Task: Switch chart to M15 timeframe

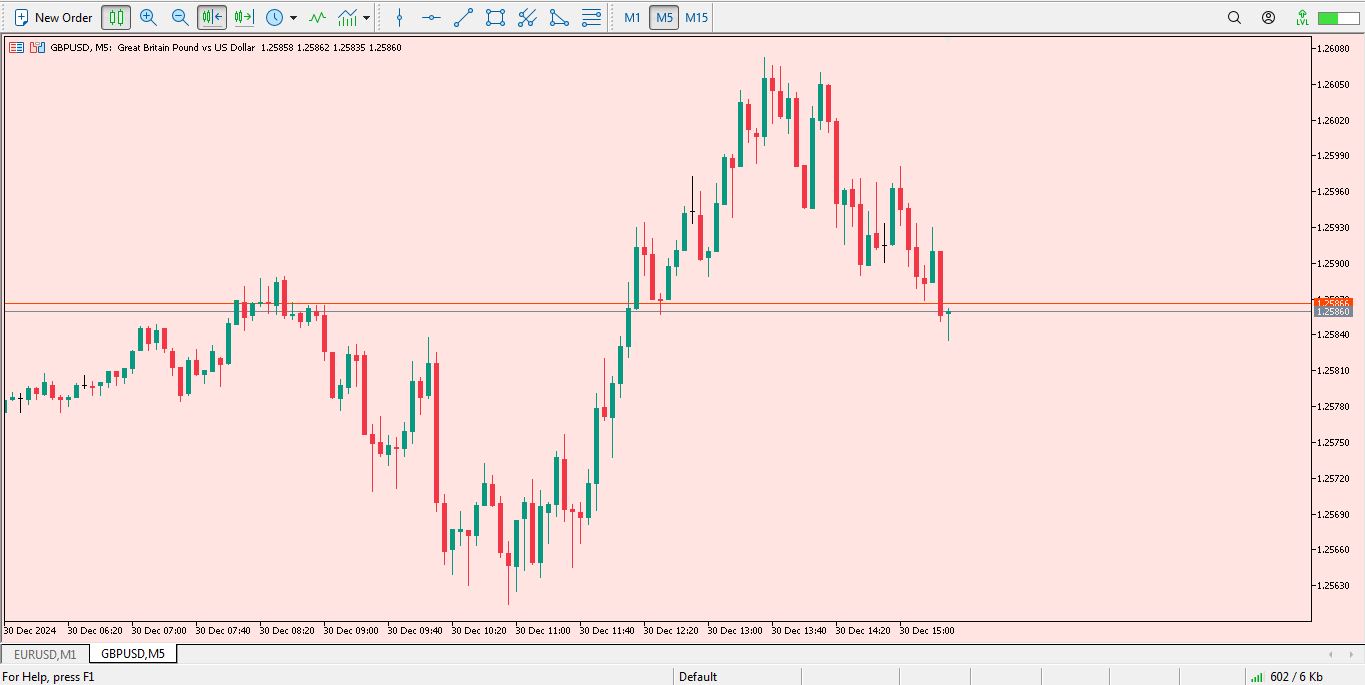Action: point(696,17)
